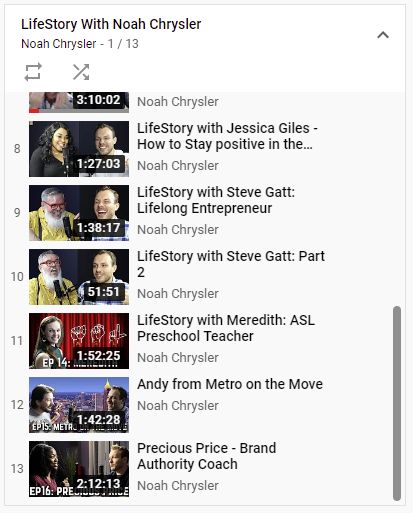Open 'LifeStory with Steve Gatt: Lifelong Entrepreneur' title

216,200
